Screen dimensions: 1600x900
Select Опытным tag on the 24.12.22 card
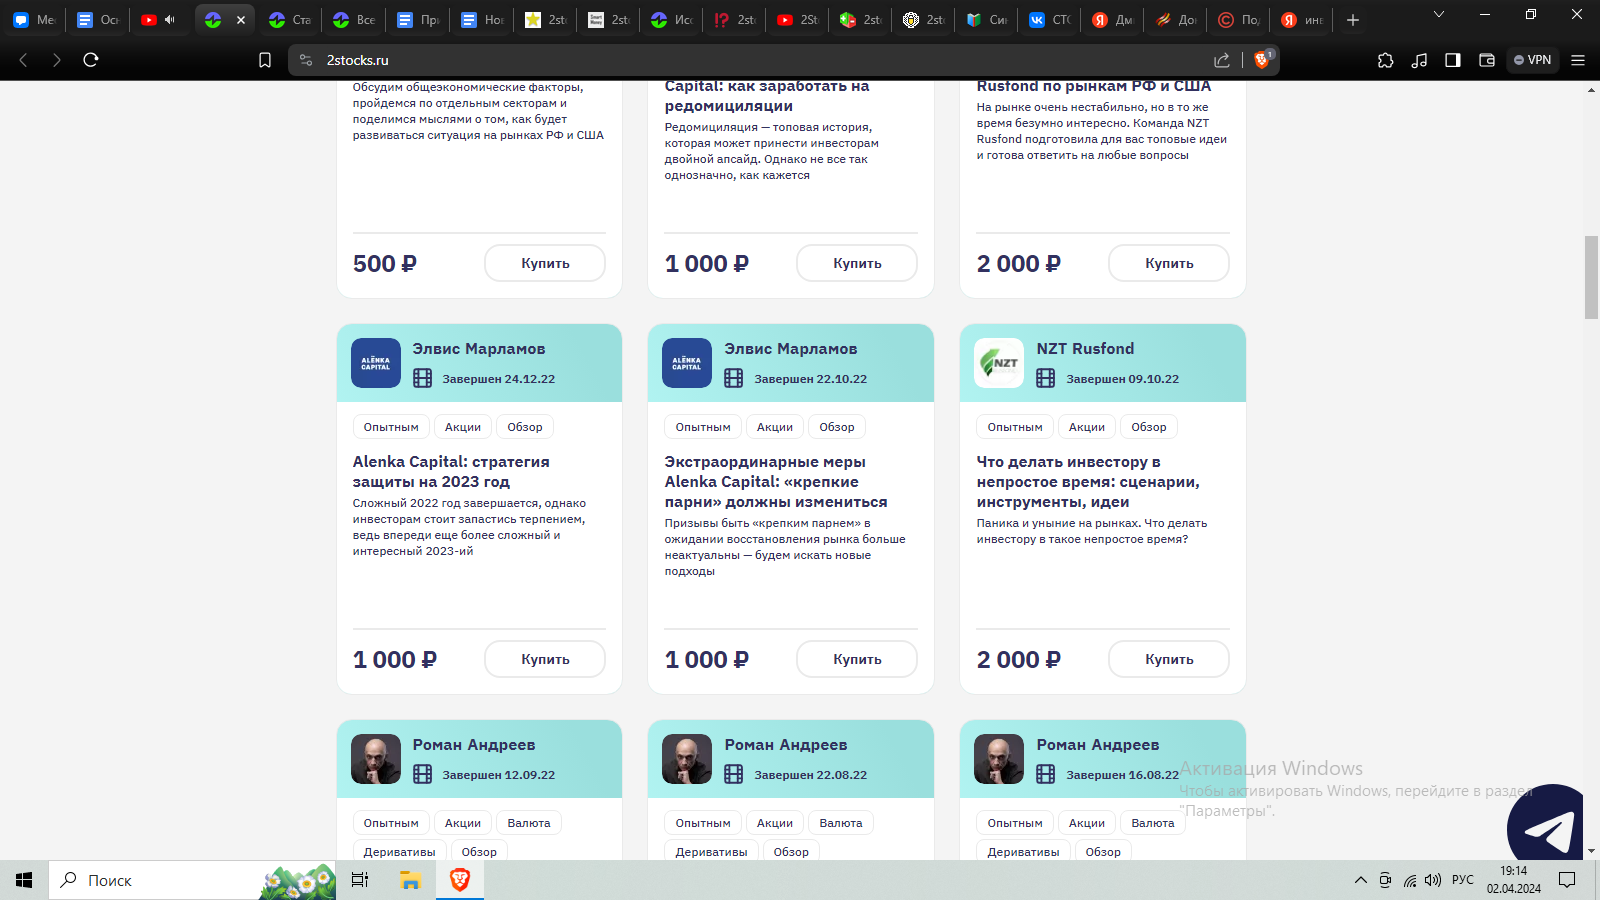click(391, 427)
